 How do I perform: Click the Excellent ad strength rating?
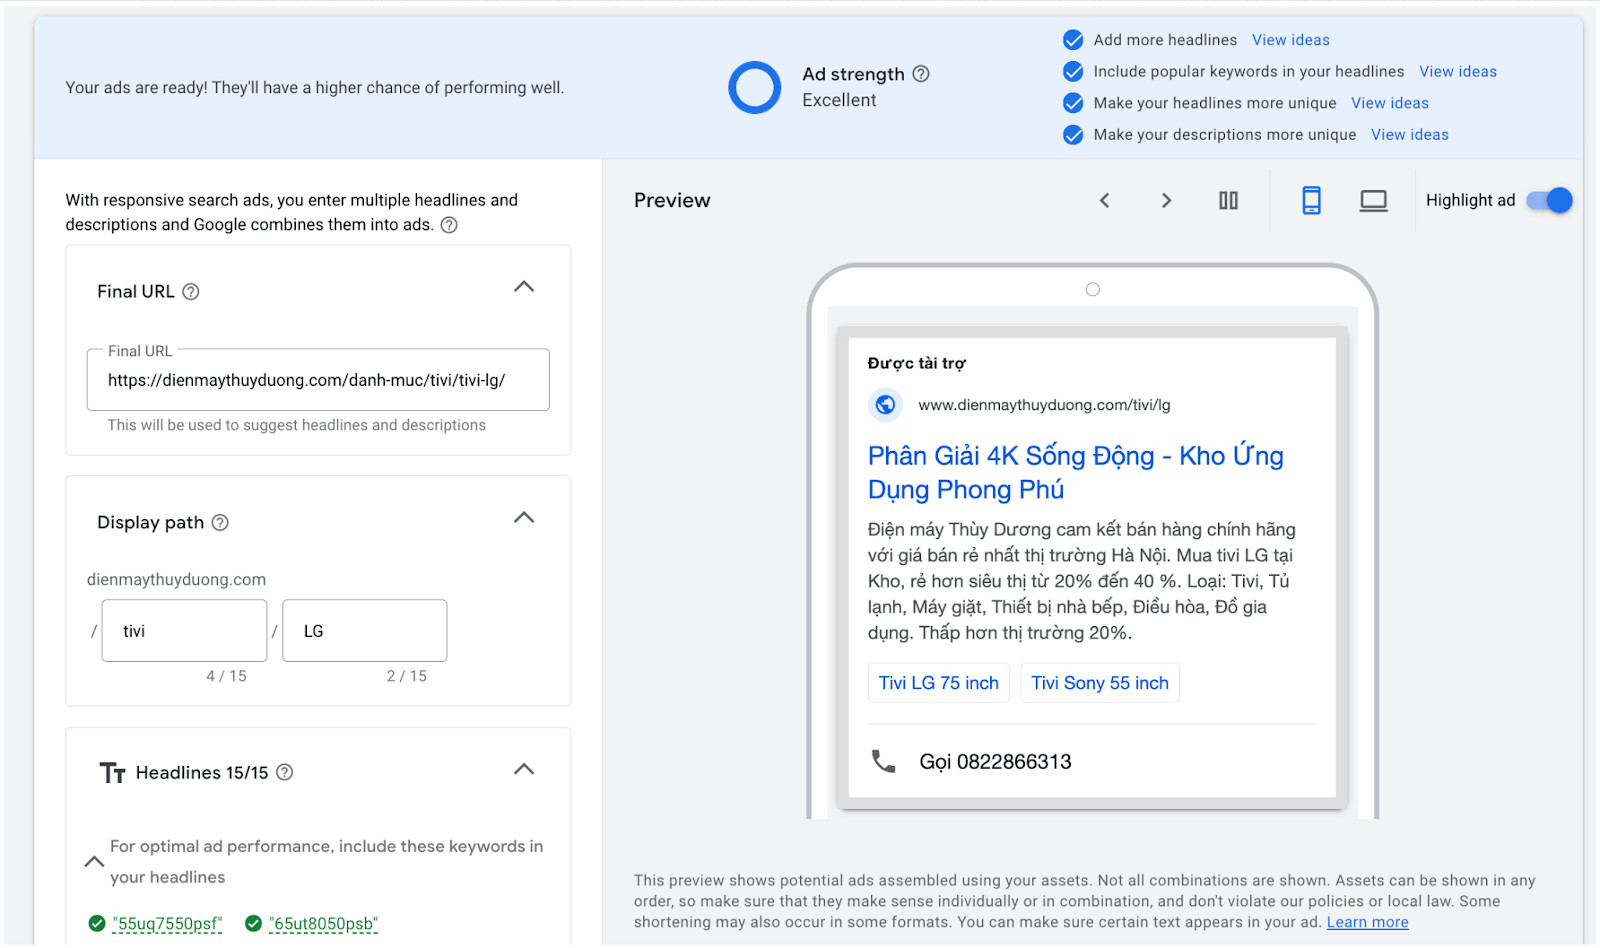839,101
